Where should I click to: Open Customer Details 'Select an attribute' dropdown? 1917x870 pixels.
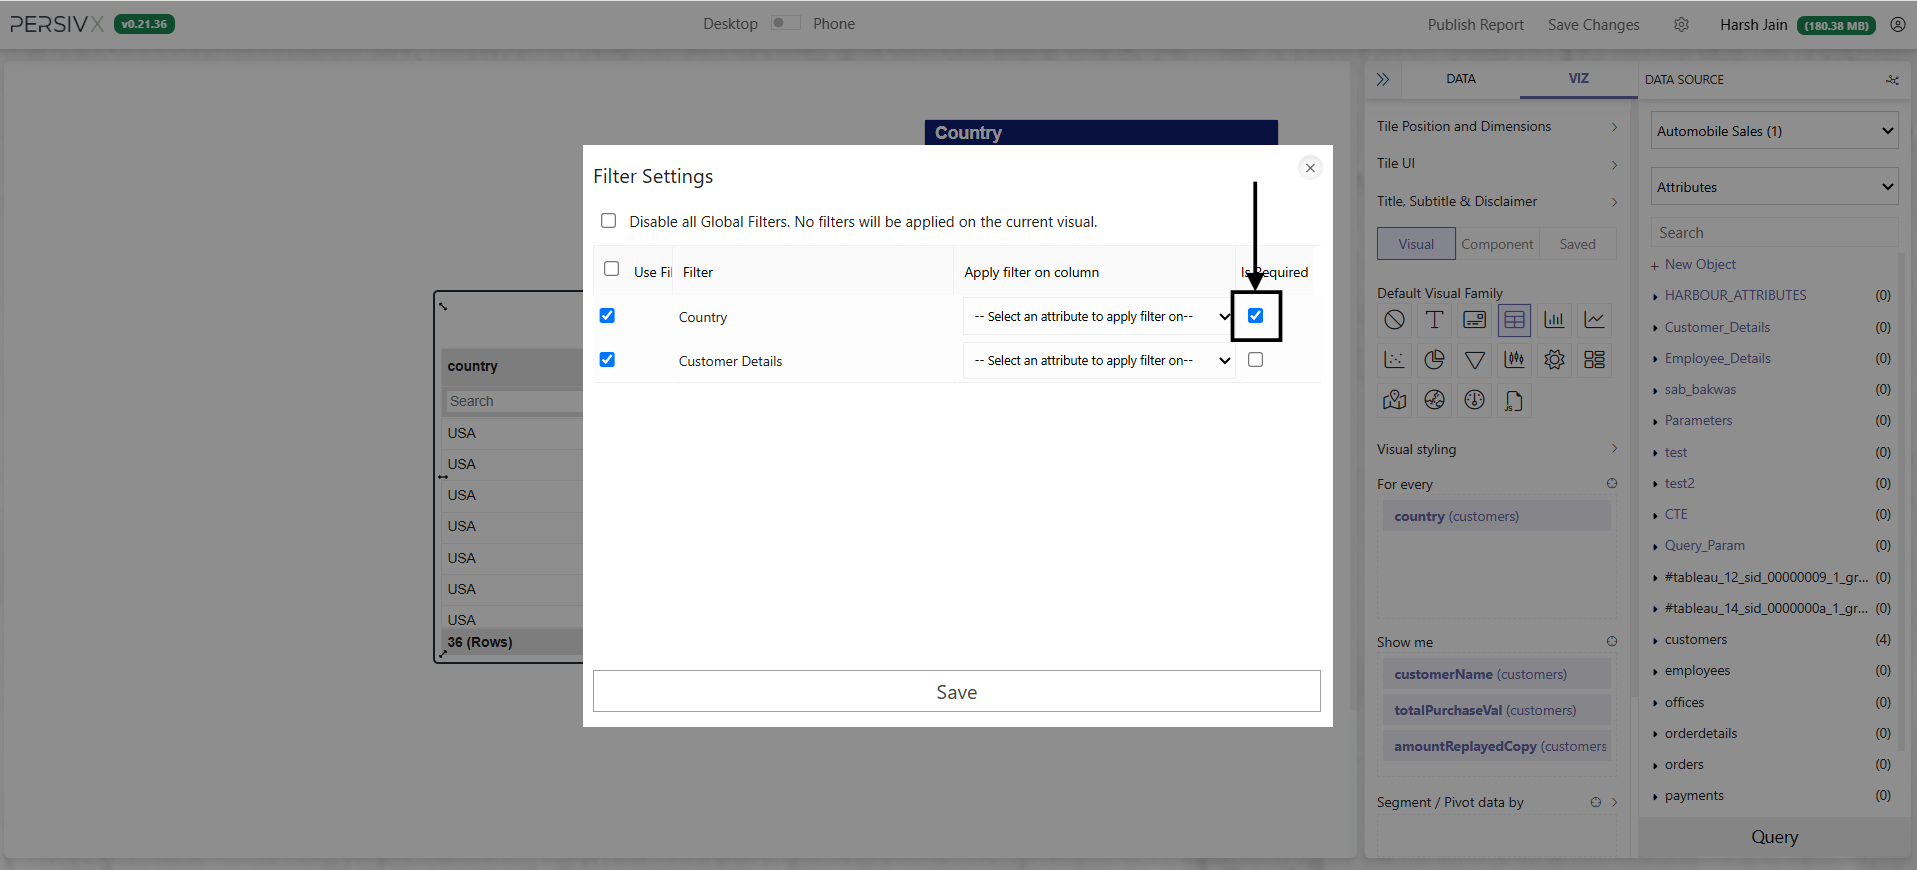pos(1099,361)
